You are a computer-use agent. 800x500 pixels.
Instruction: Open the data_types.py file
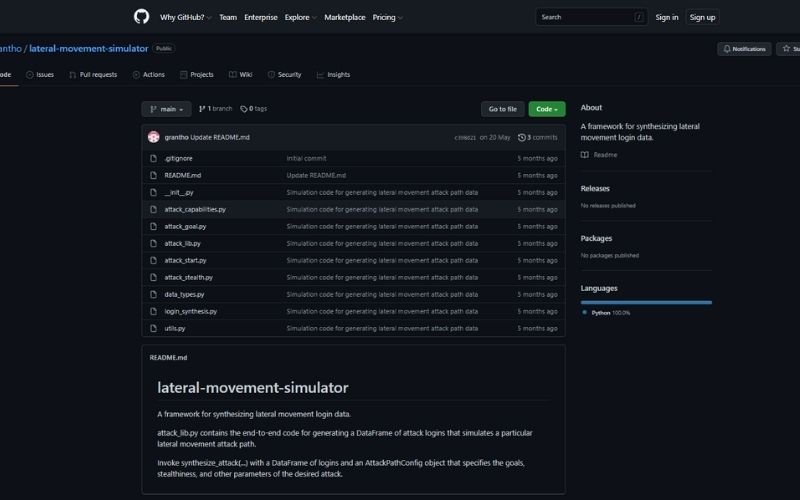184,294
